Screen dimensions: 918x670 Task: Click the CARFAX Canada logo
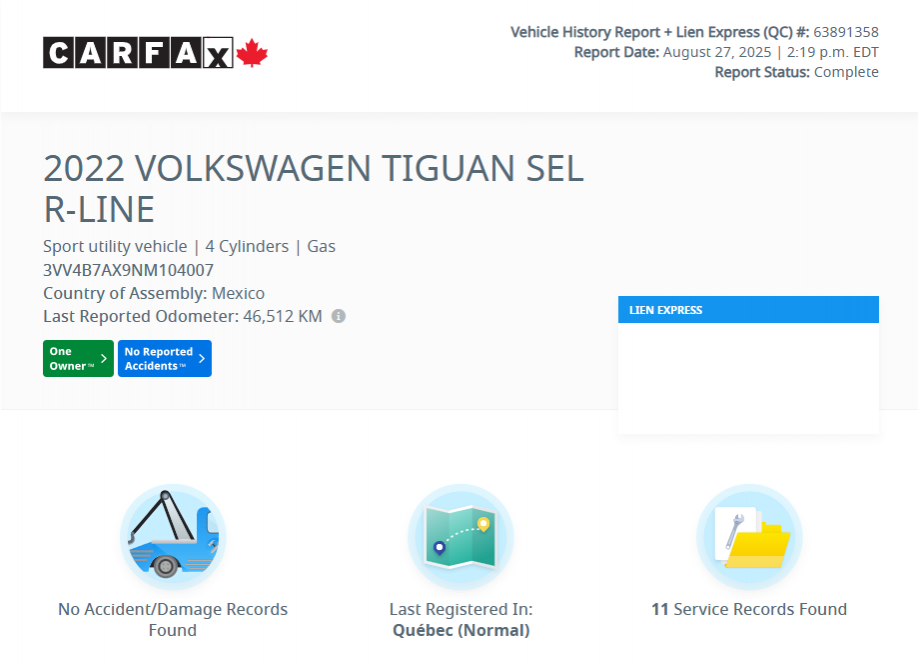click(x=155, y=53)
